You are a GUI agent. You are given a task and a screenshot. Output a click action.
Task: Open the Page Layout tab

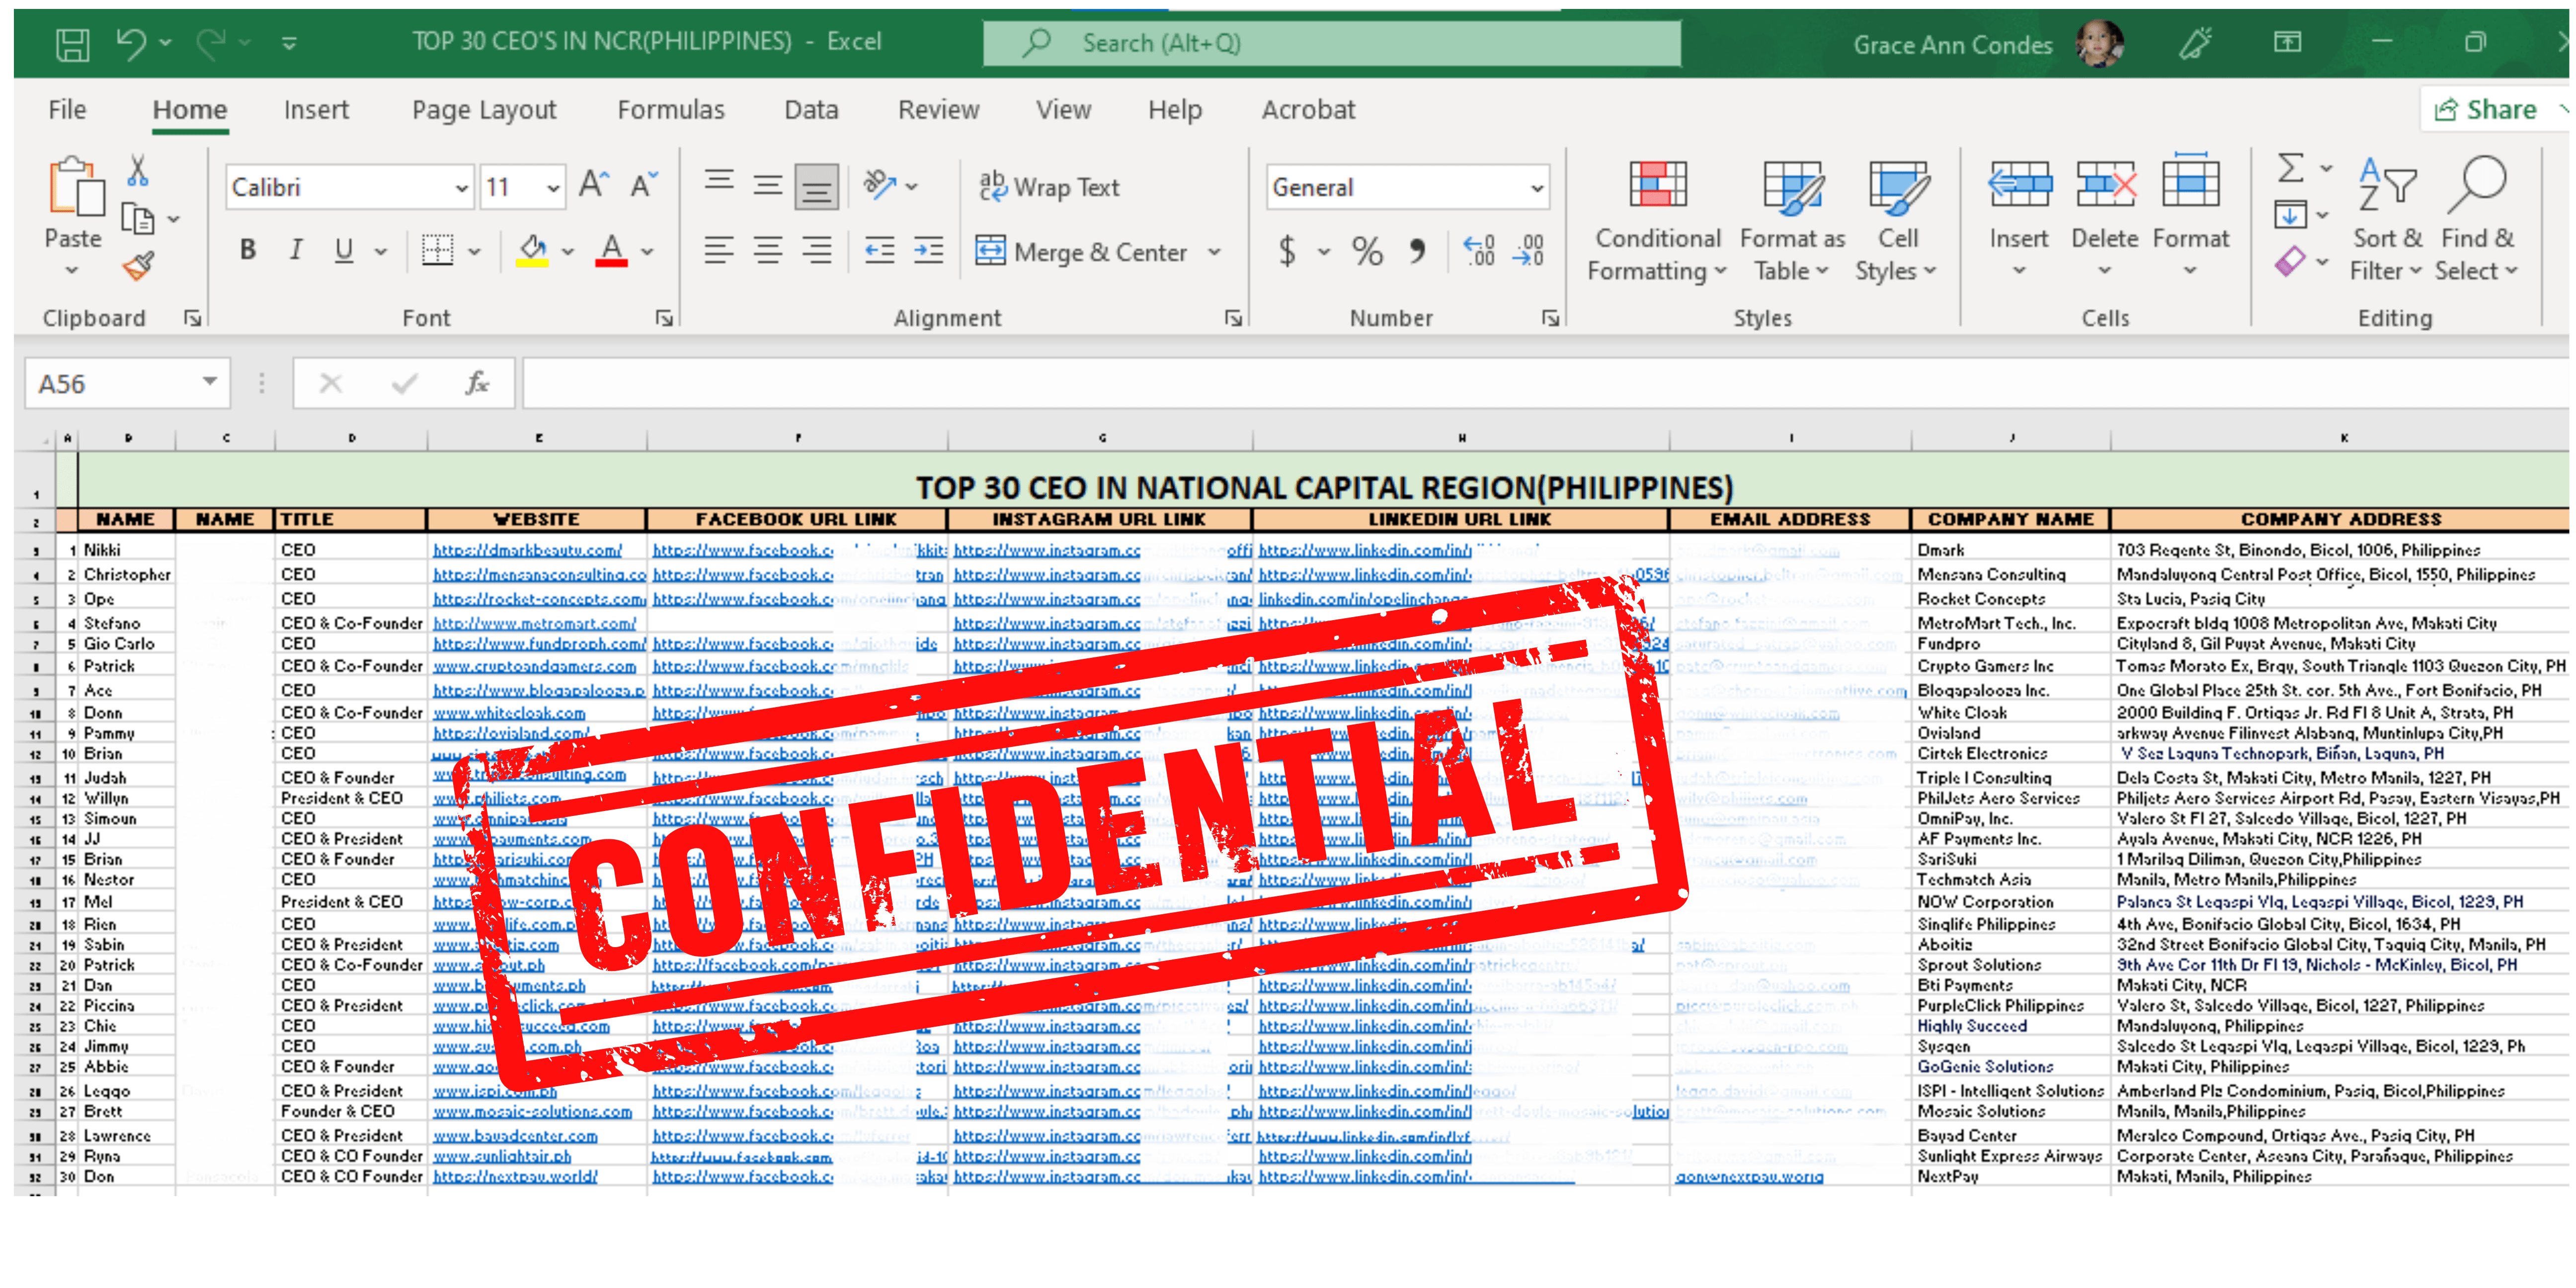[x=483, y=110]
